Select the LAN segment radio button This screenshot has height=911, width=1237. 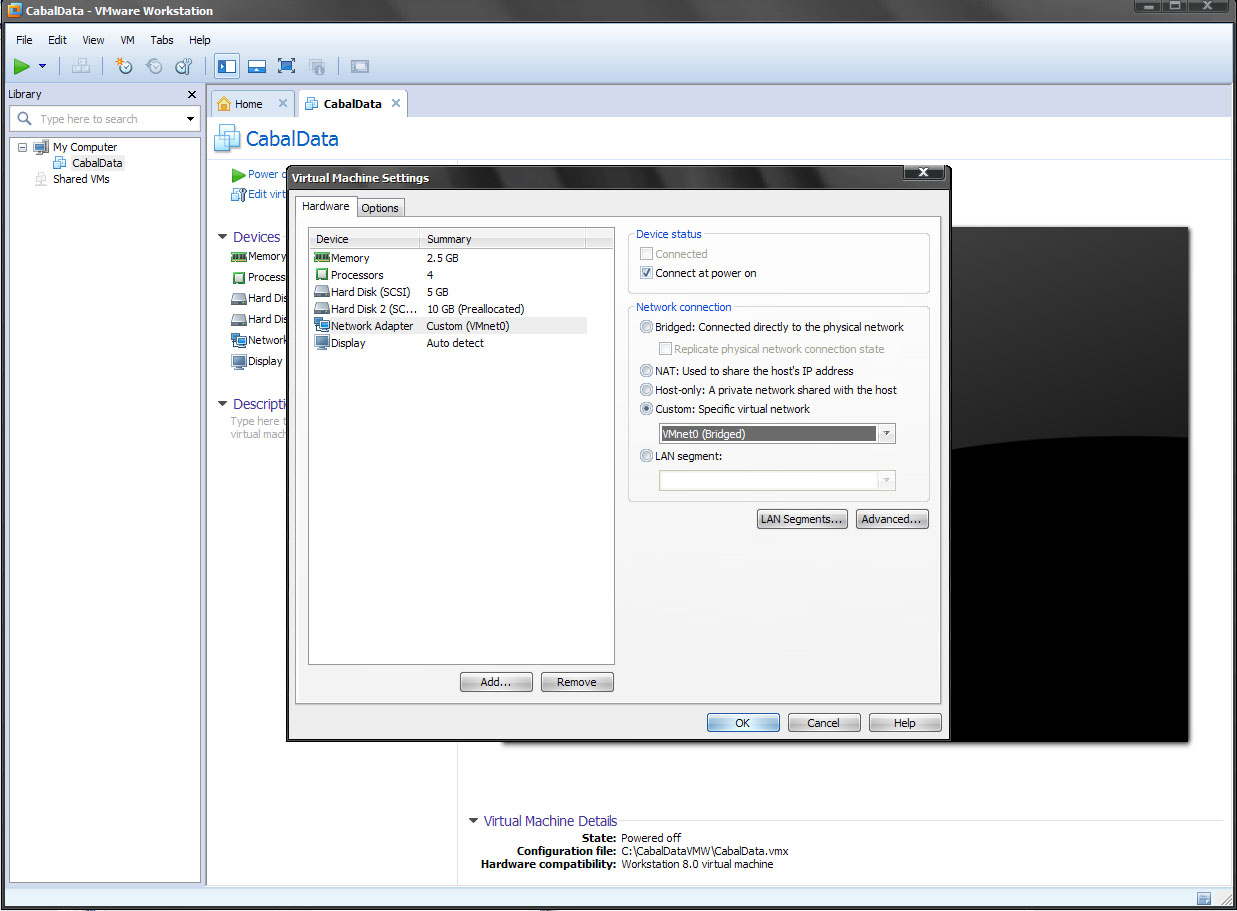[646, 456]
